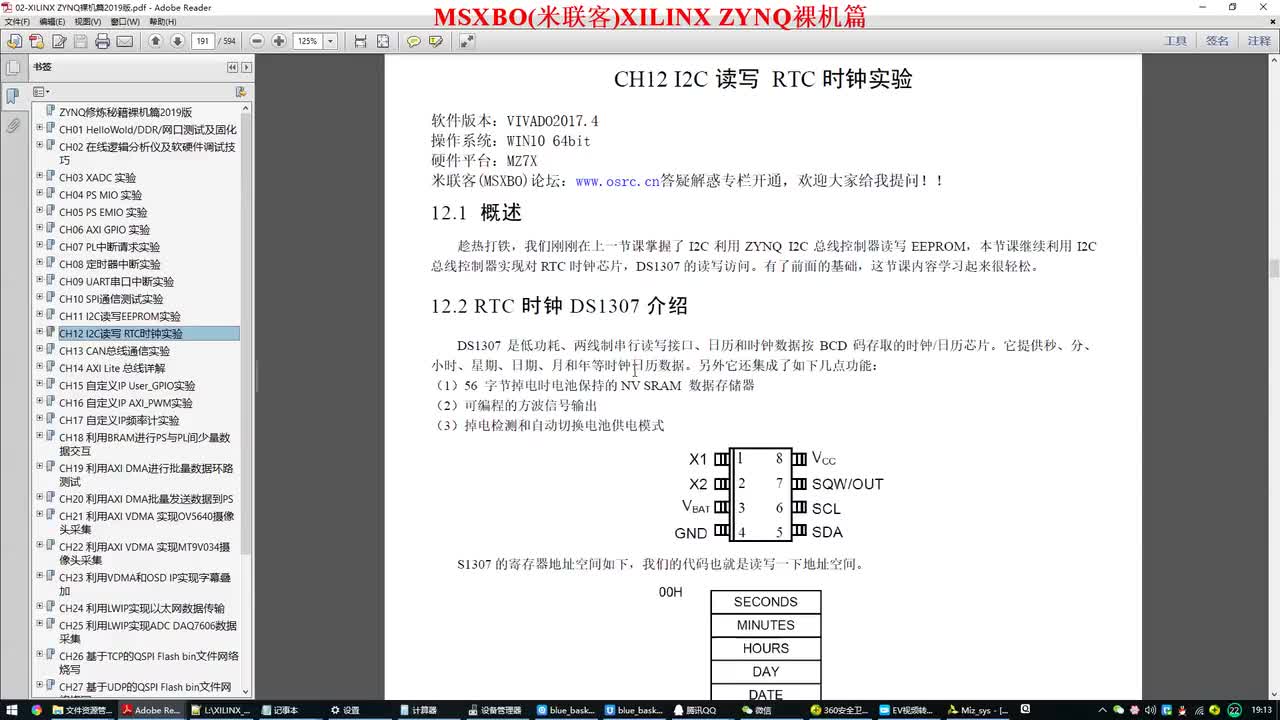Open 腾讯QQ from the taskbar

(x=702, y=710)
